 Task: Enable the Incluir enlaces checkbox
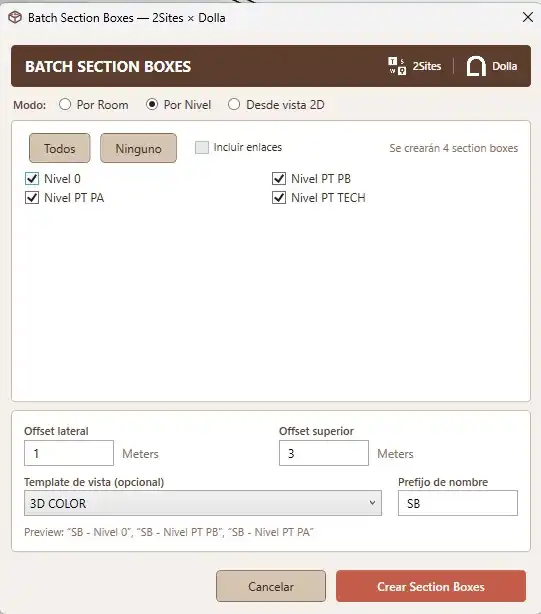[x=202, y=147]
